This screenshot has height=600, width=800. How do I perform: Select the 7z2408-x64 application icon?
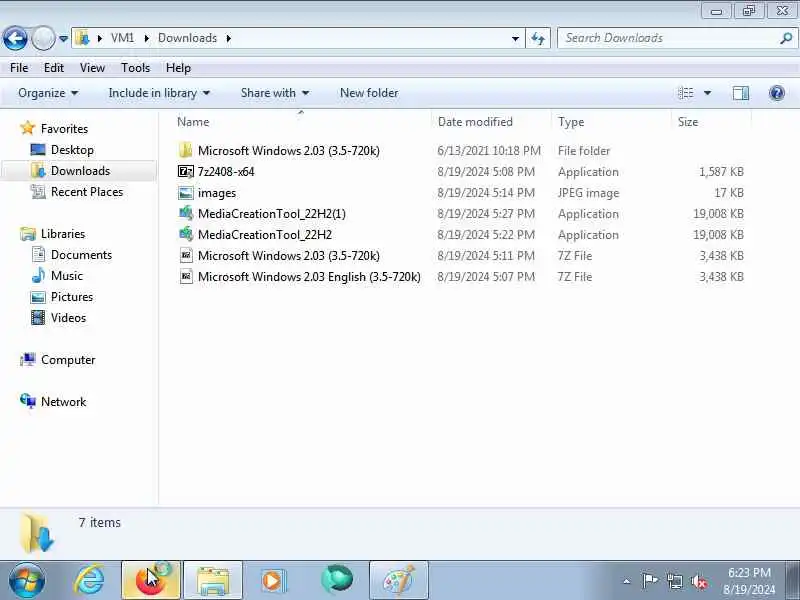pos(186,171)
